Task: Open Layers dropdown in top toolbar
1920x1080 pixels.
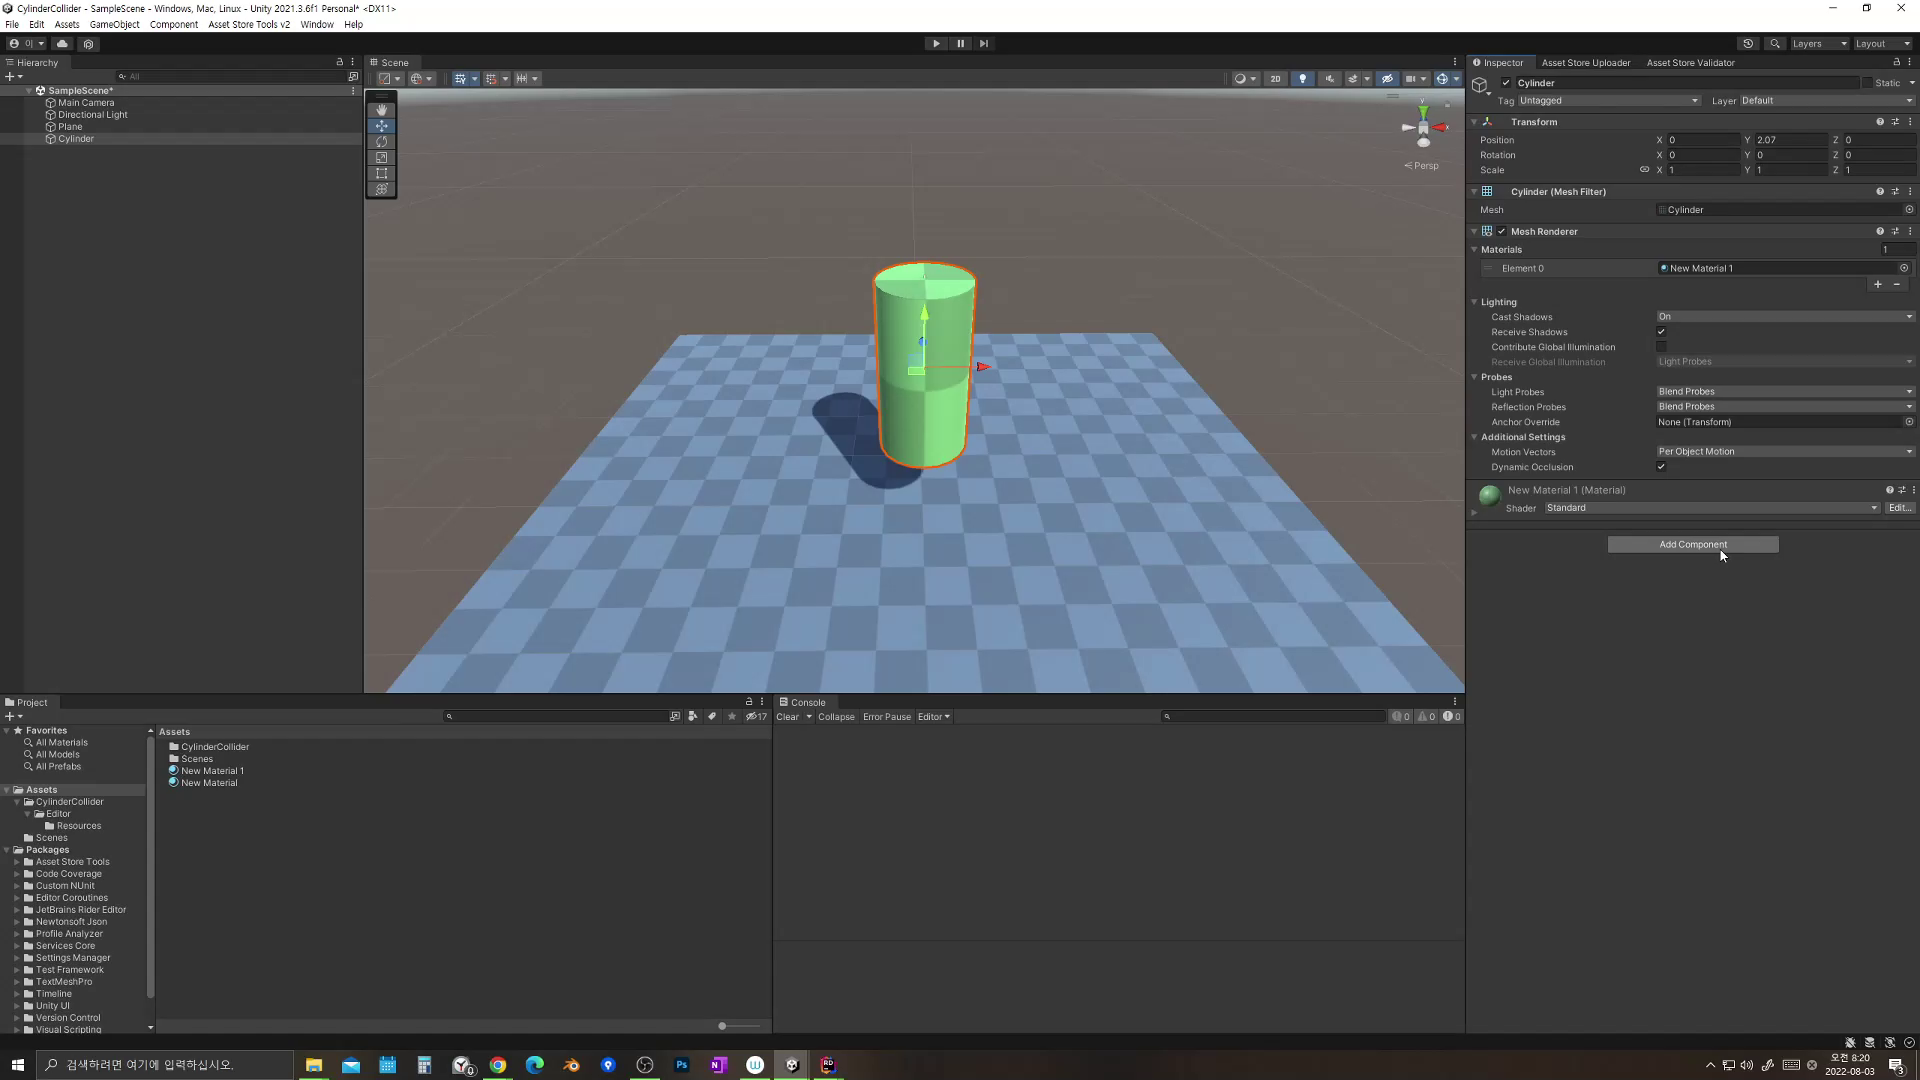Action: coord(1819,44)
